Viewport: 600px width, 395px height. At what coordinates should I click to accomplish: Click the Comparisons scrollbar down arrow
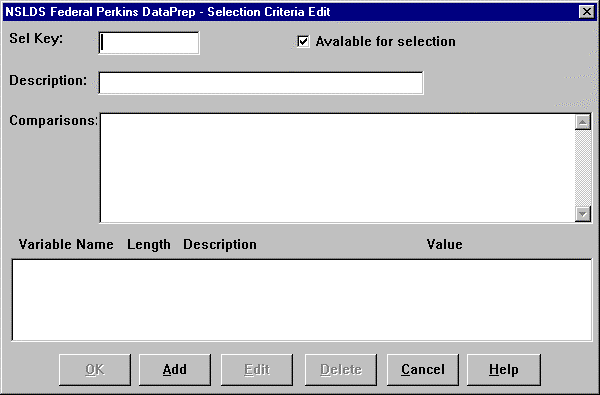[x=583, y=214]
